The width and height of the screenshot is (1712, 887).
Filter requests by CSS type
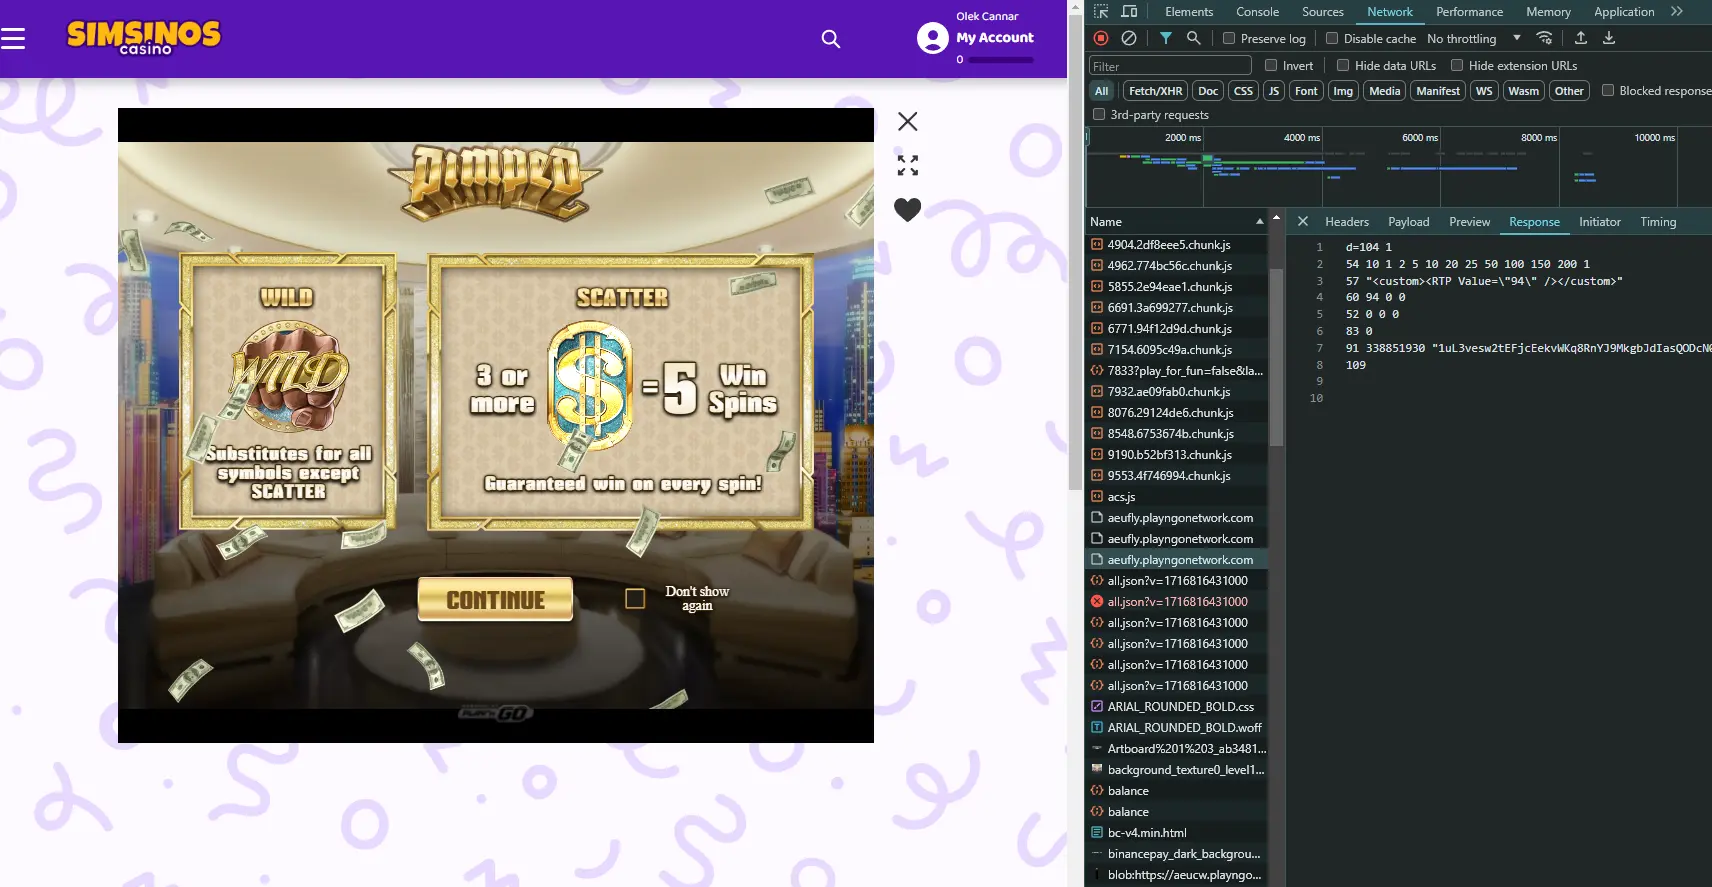(x=1243, y=90)
